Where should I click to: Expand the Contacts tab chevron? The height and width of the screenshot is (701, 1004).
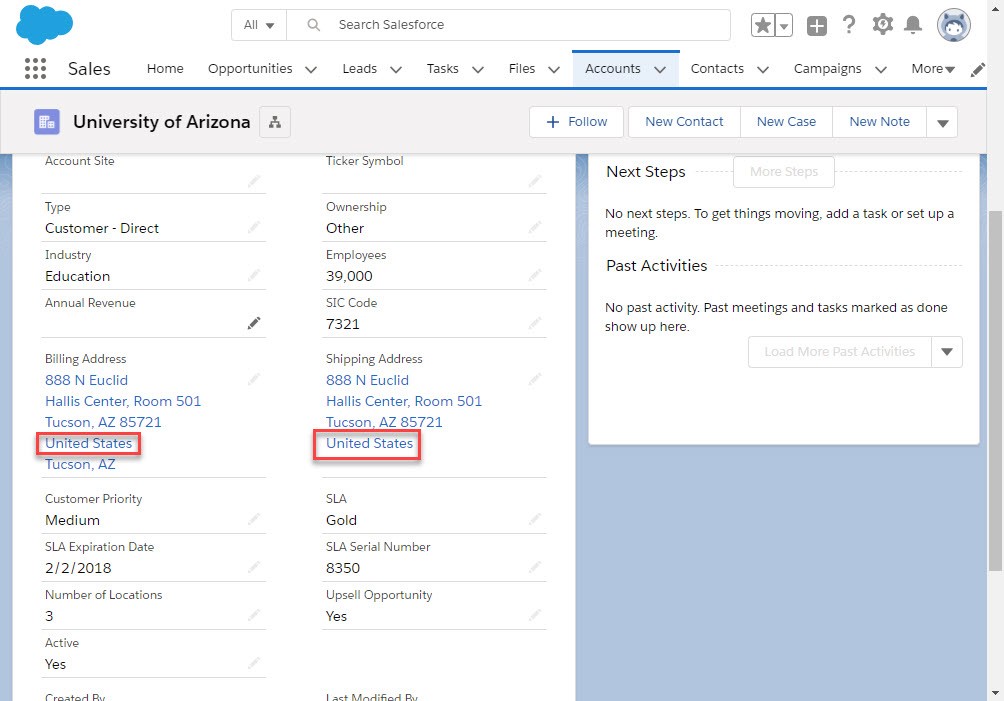click(x=763, y=69)
